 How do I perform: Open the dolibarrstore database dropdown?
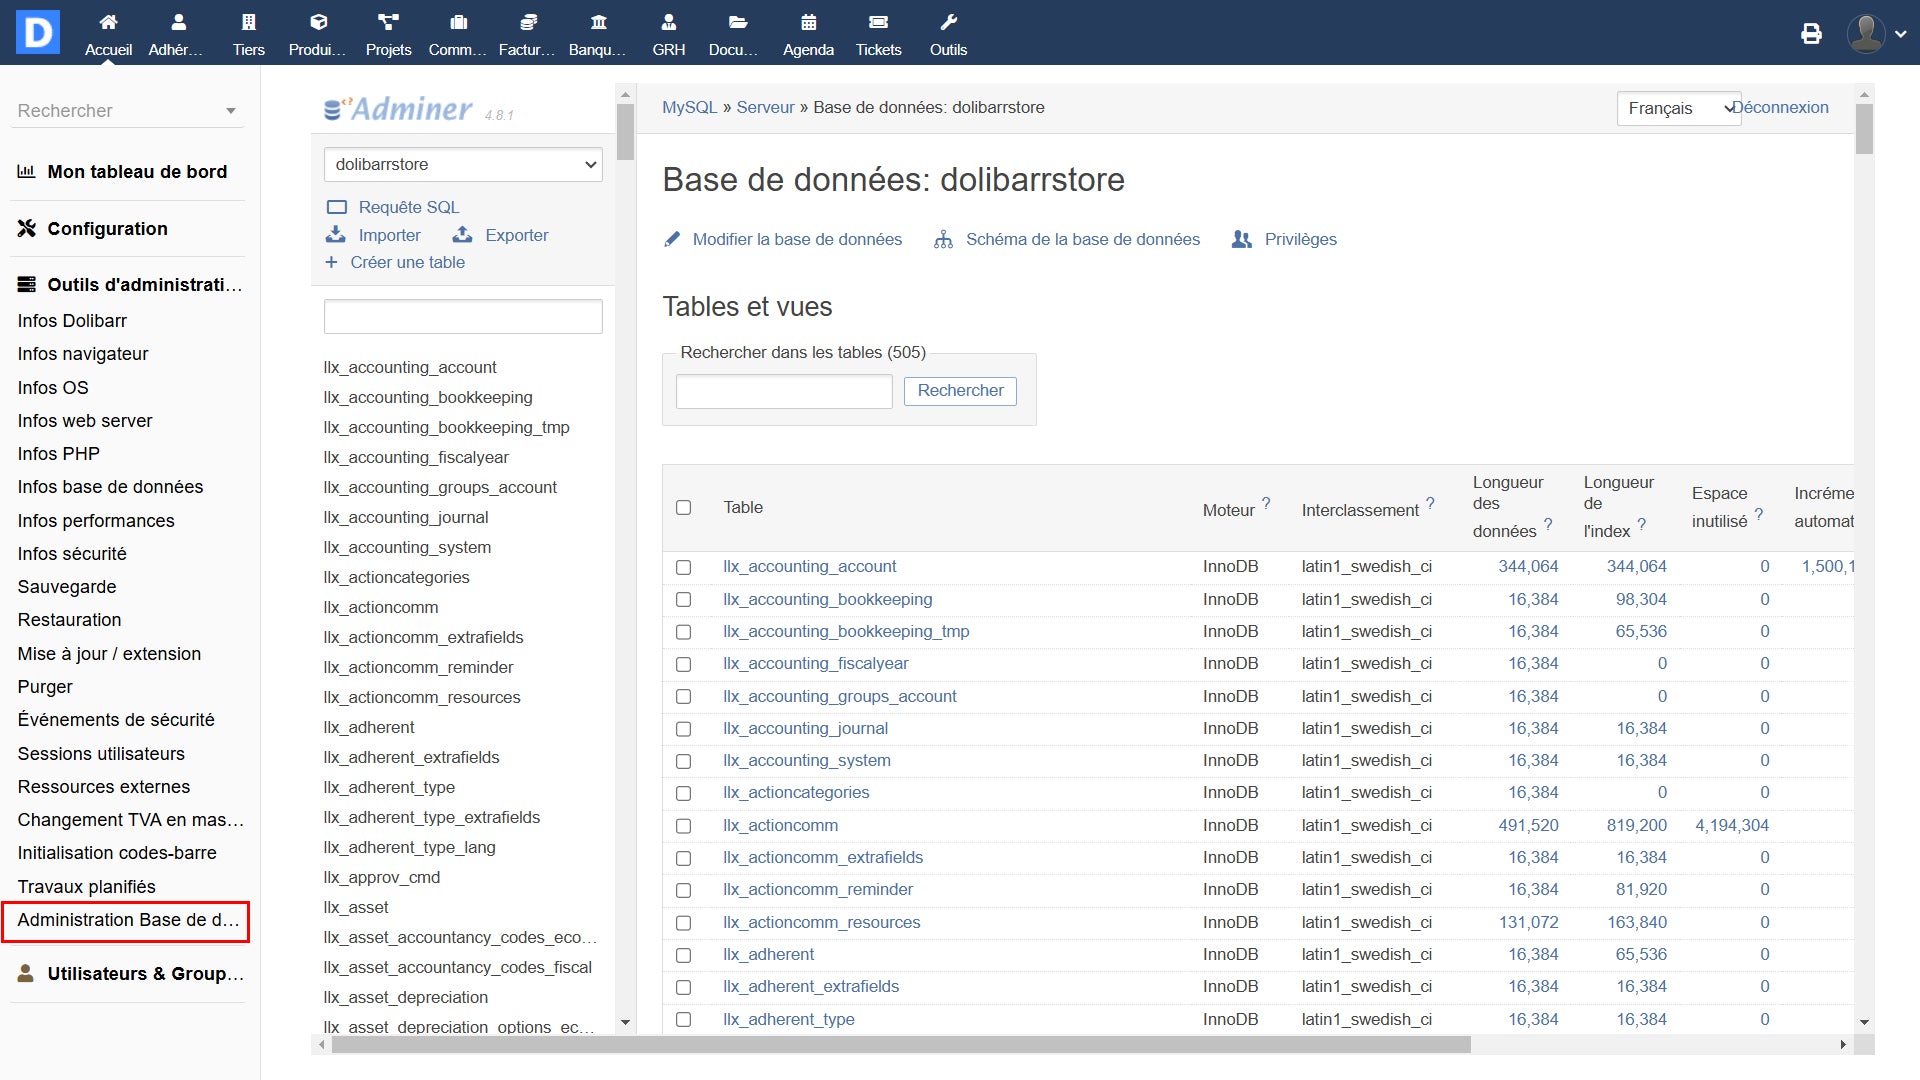(463, 165)
